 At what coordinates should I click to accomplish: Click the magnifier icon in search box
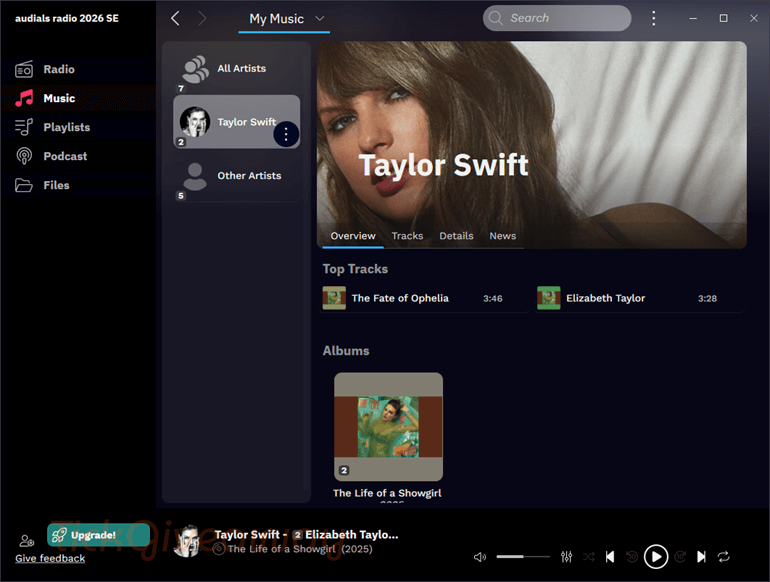pyautogui.click(x=495, y=18)
